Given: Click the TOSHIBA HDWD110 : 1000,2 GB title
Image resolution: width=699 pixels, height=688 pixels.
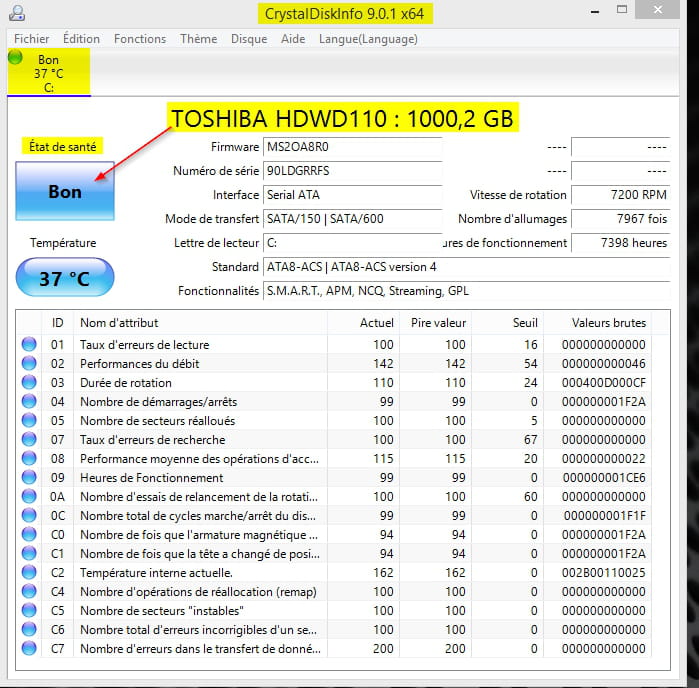Looking at the screenshot, I should [343, 118].
